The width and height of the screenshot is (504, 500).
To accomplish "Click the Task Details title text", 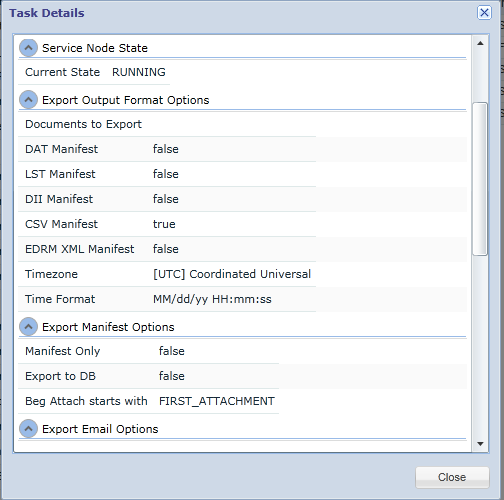I will coord(47,13).
